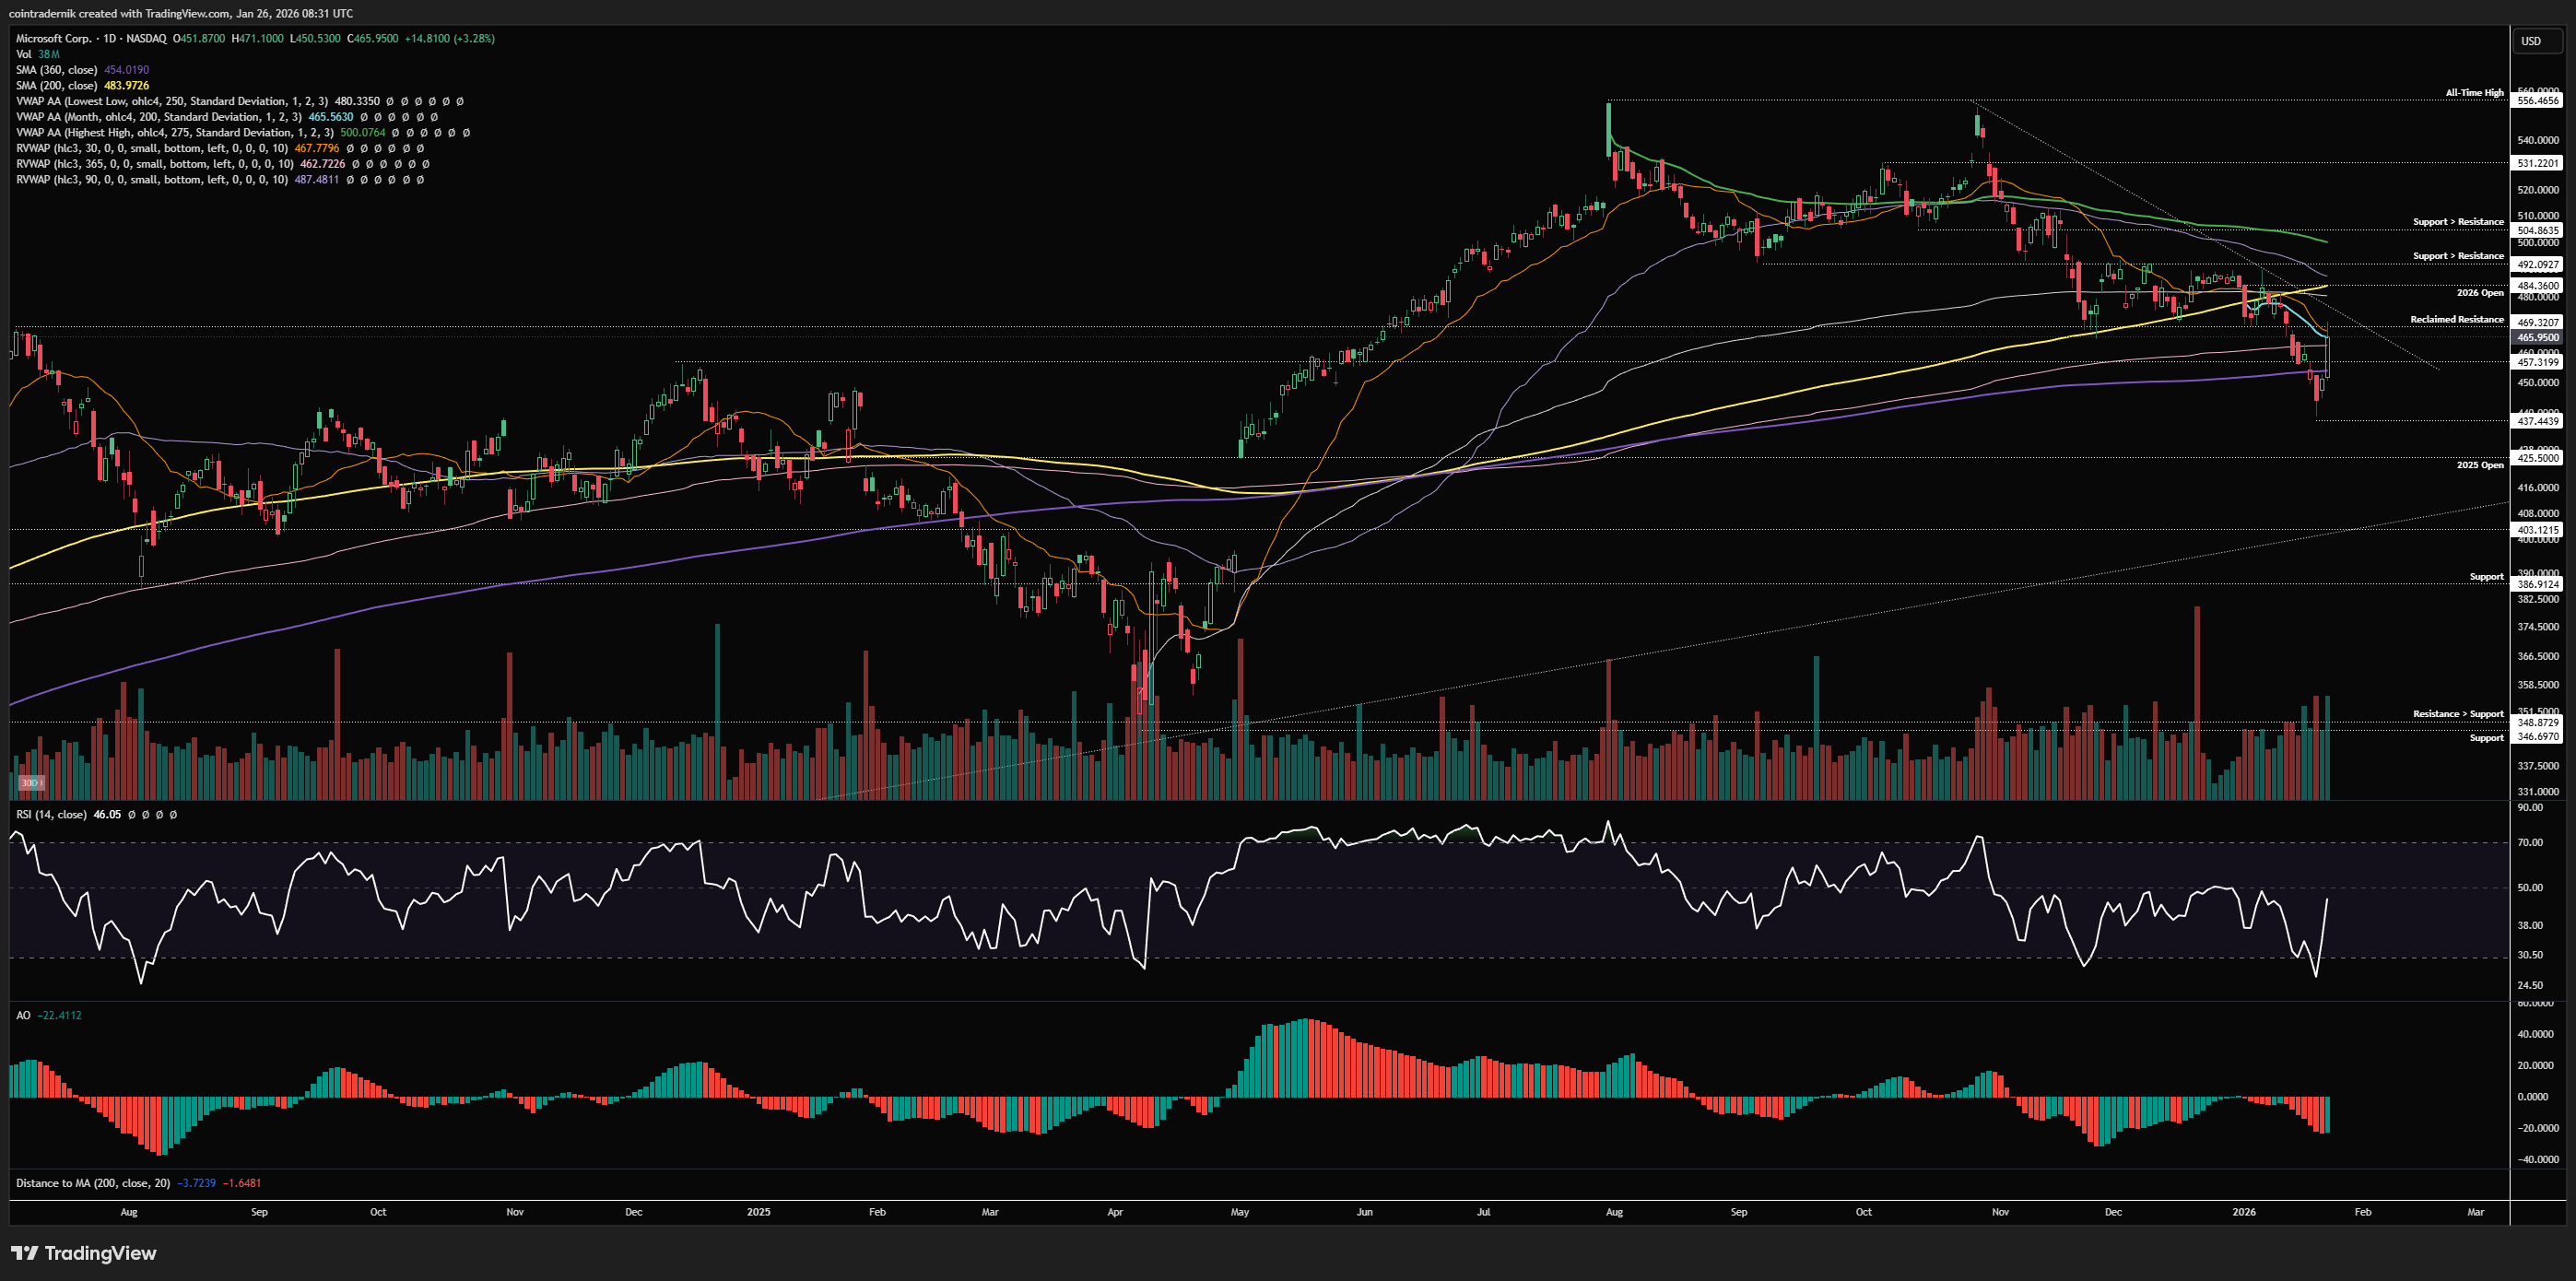Click the Reclaimed Resistance 469.3207 price label
The image size is (2576, 1281).
pos(2538,322)
